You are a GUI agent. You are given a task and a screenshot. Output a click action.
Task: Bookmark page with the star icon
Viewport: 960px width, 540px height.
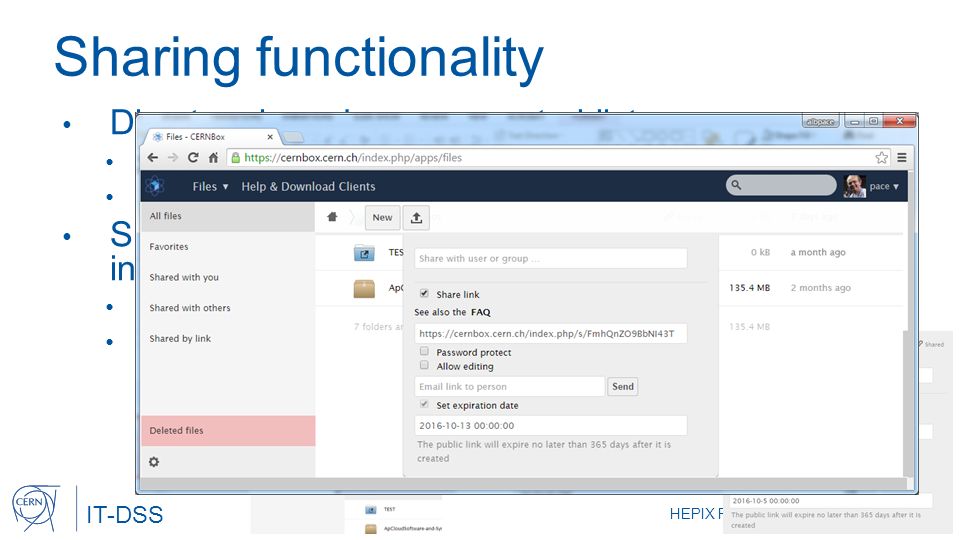point(881,157)
